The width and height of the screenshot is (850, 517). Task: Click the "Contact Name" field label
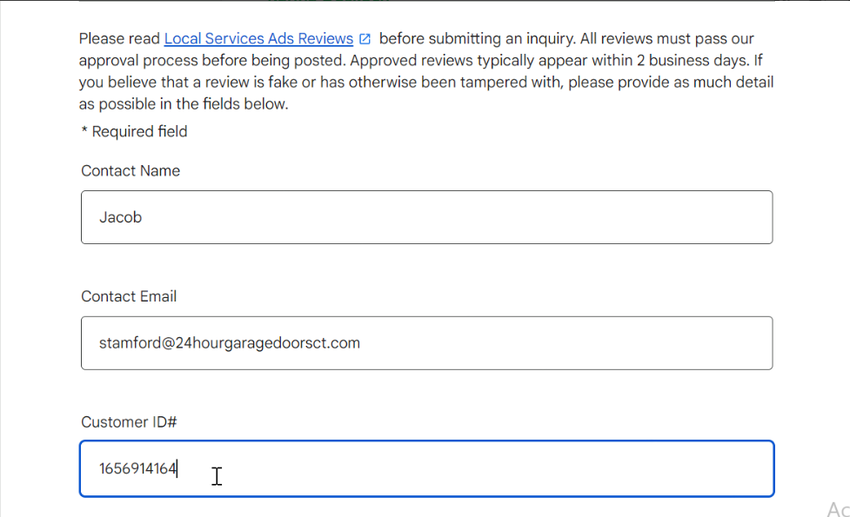130,171
